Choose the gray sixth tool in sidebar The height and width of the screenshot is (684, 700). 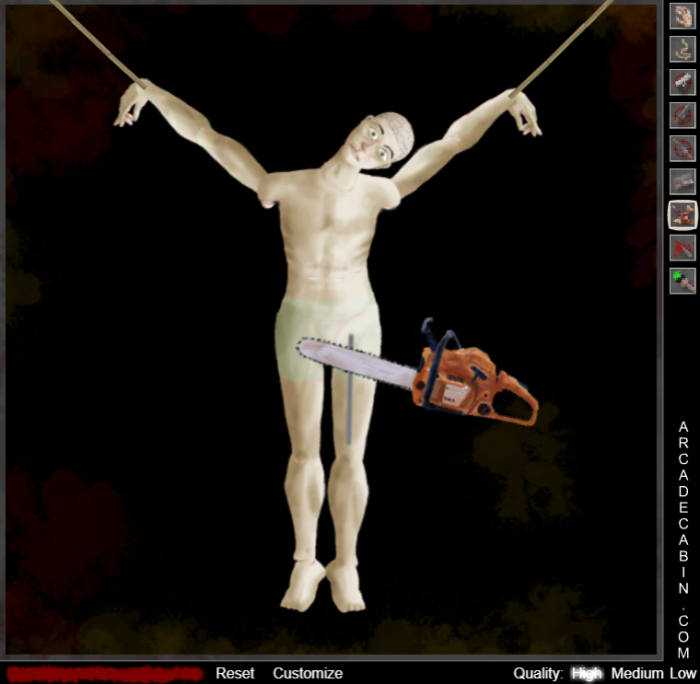point(682,181)
